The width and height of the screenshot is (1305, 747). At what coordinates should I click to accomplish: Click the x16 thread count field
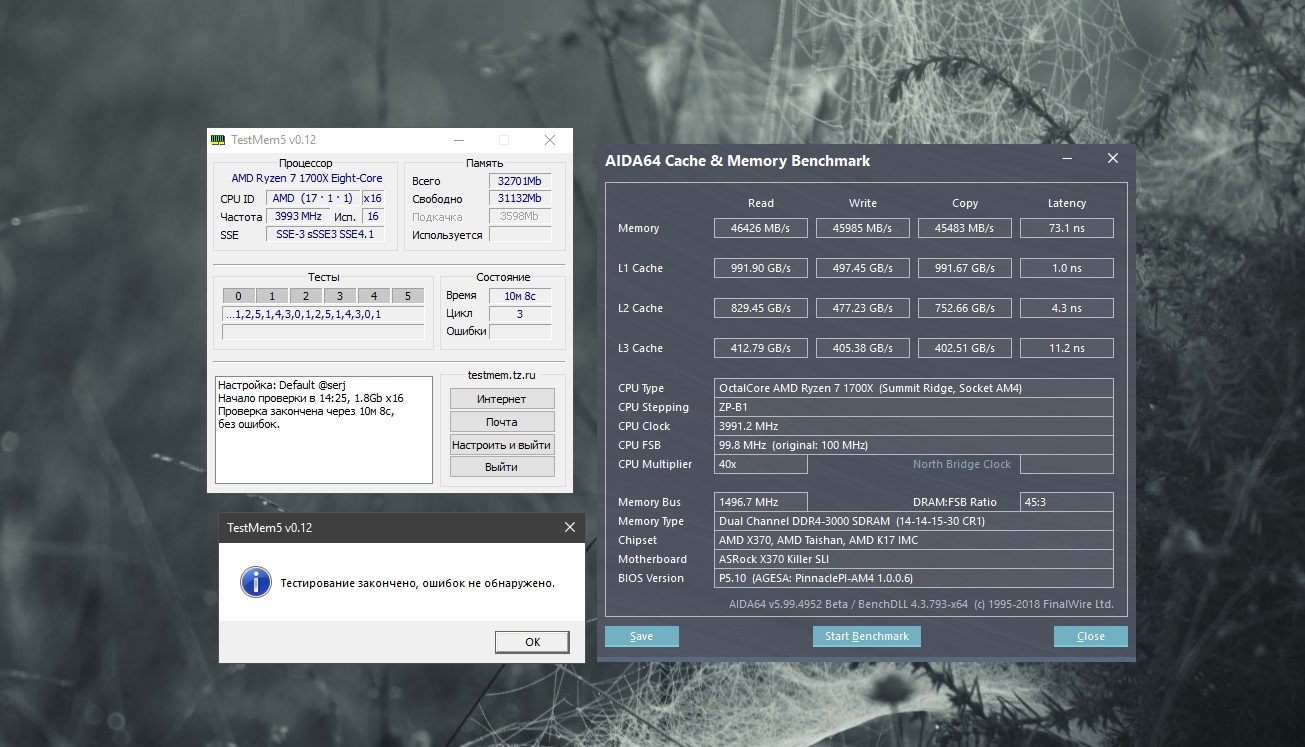373,198
